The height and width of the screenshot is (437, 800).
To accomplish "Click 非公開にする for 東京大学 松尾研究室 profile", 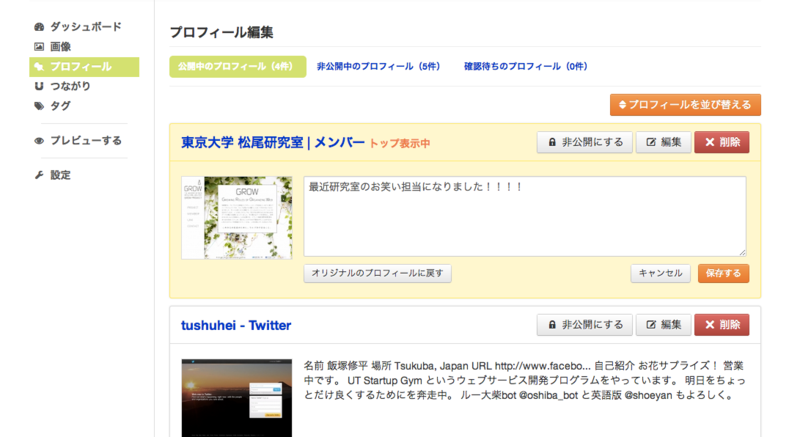I will [585, 142].
